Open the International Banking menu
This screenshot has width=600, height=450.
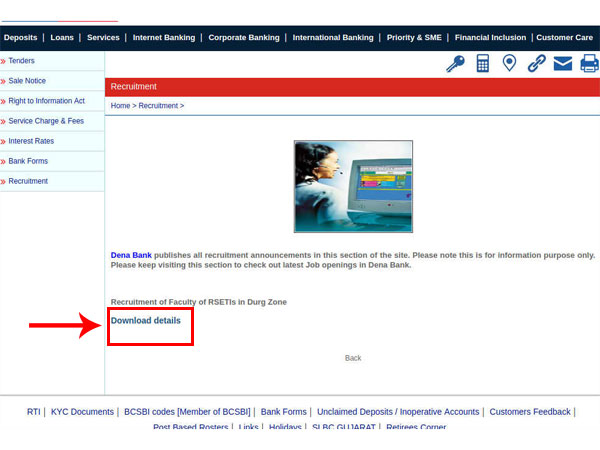[333, 38]
